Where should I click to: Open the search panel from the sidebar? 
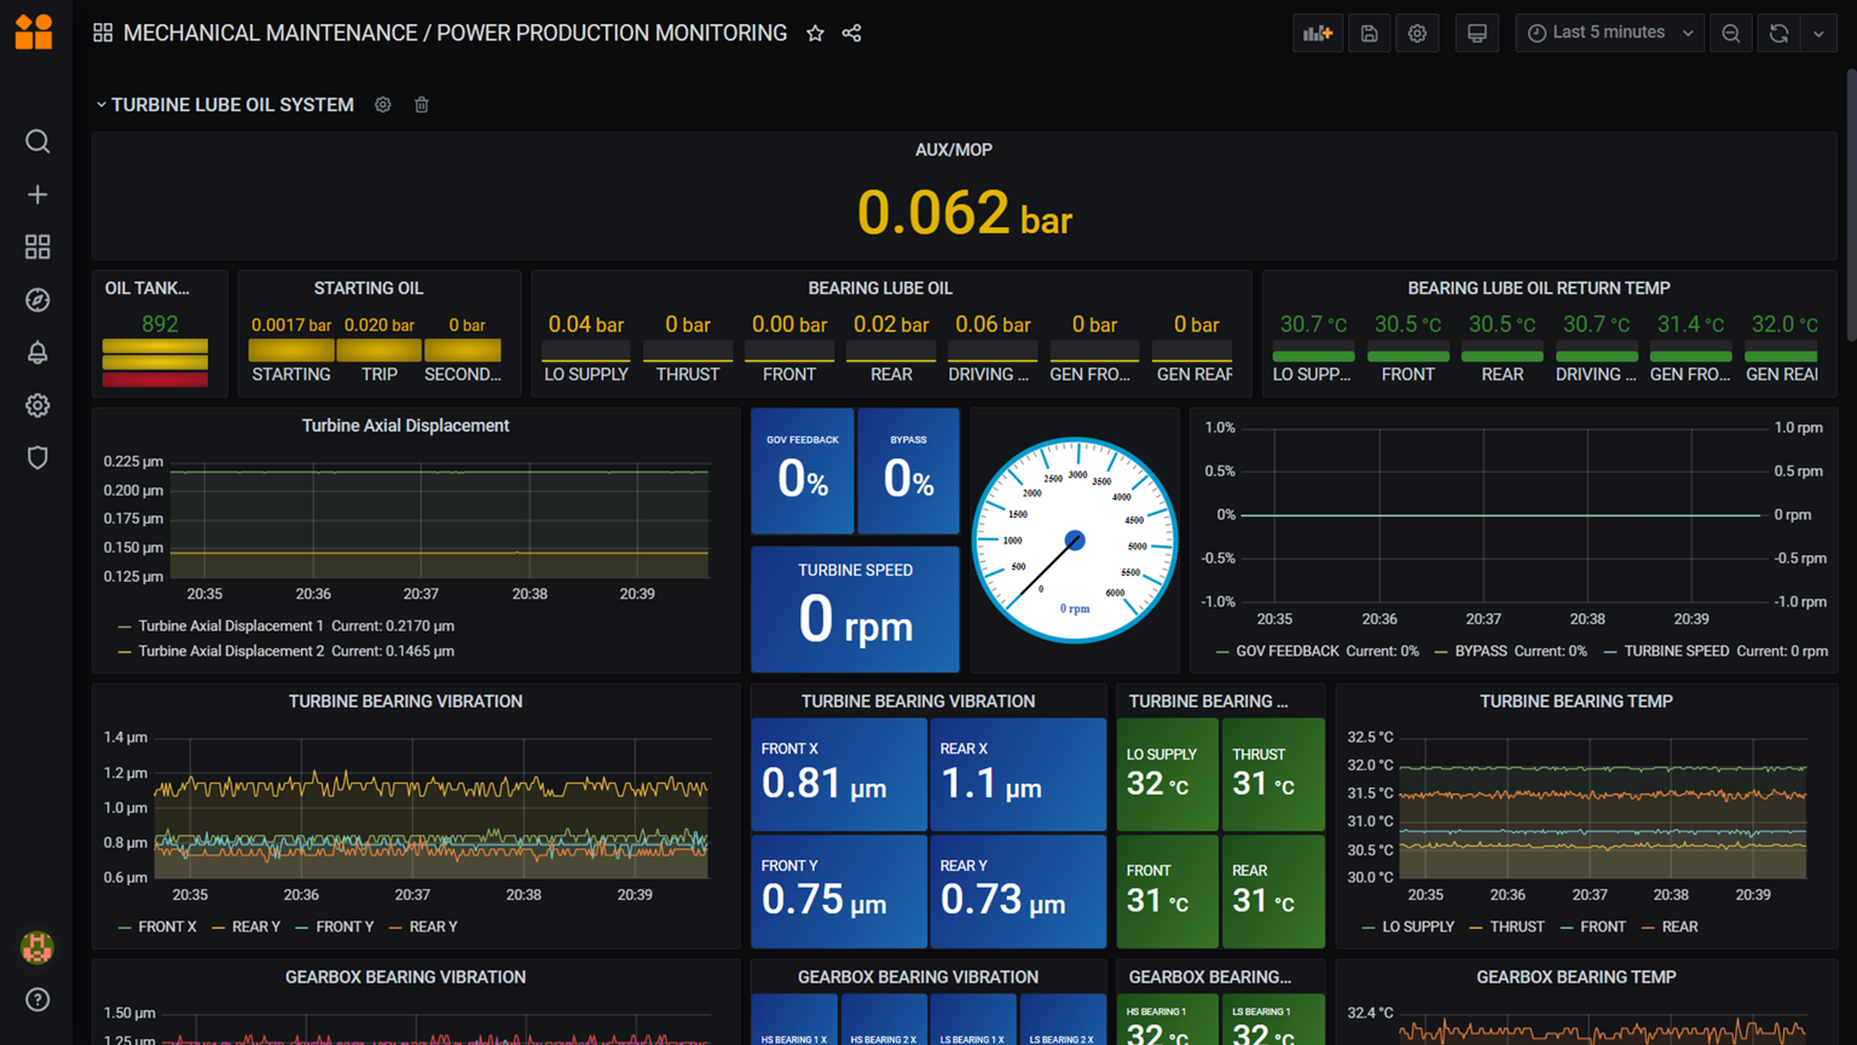pyautogui.click(x=37, y=141)
